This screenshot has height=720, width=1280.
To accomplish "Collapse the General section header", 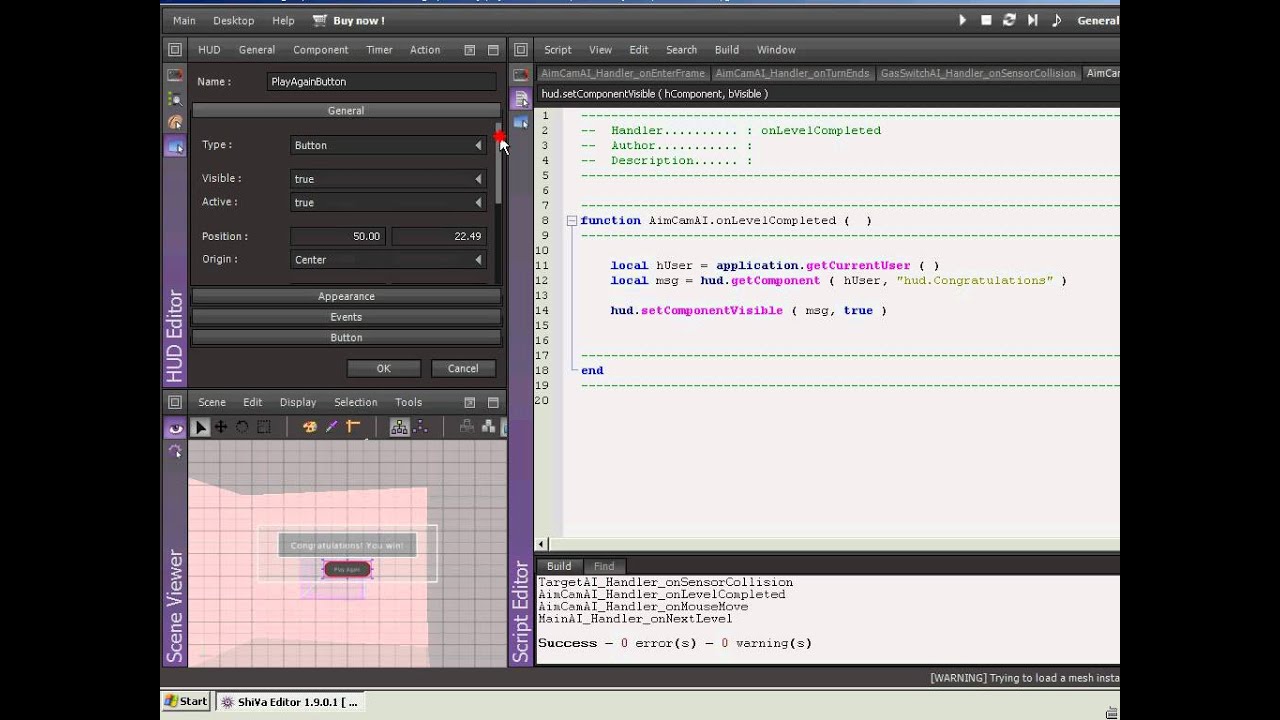I will (346, 111).
